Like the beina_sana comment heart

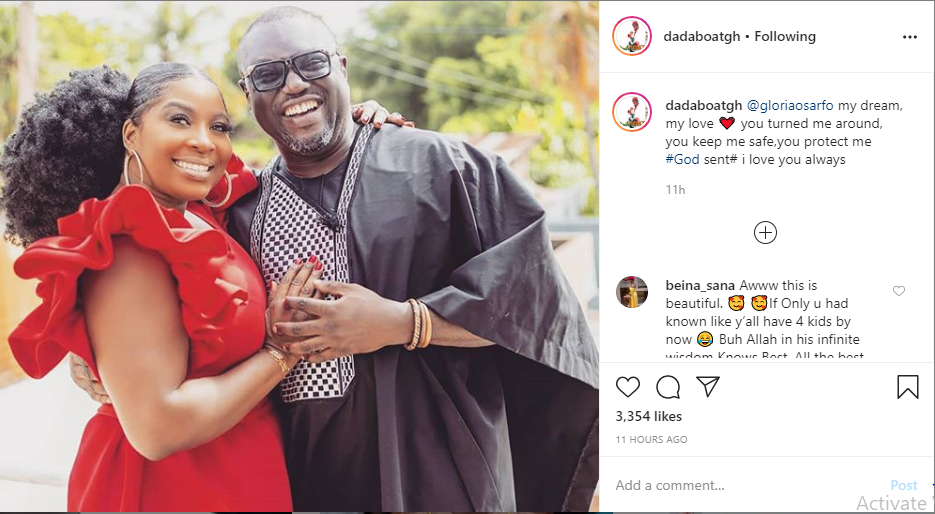tap(899, 291)
